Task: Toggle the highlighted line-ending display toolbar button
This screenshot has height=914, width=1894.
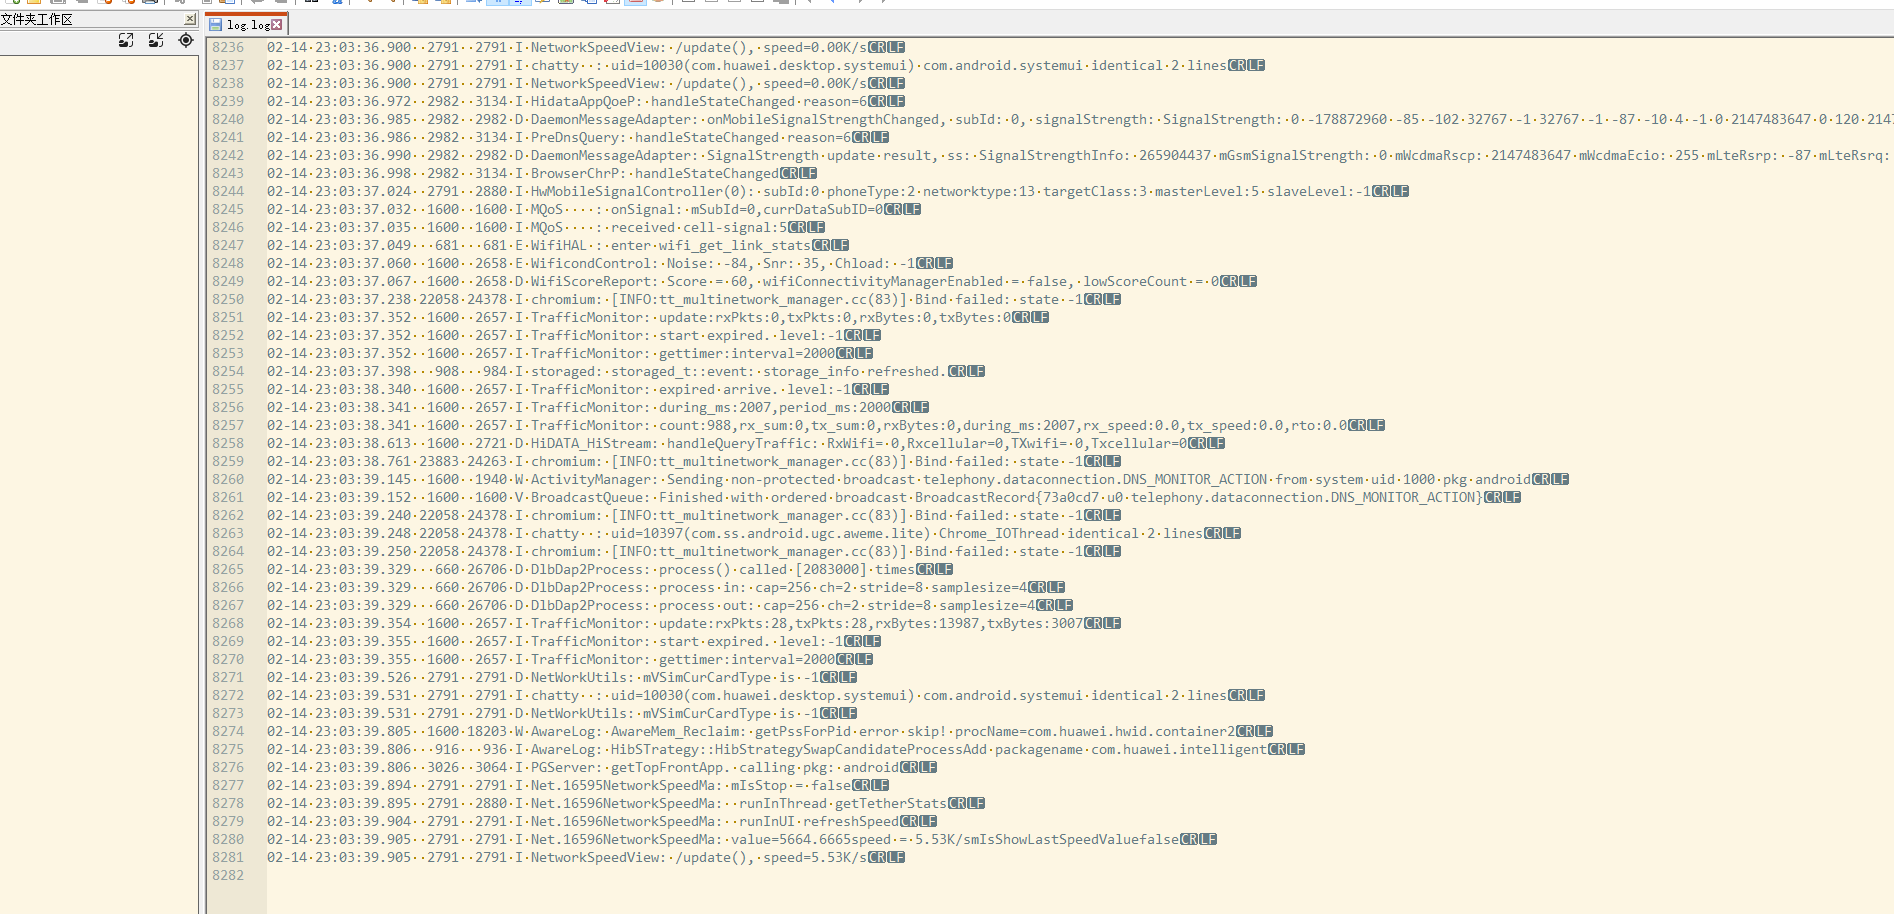Action: (520, 4)
